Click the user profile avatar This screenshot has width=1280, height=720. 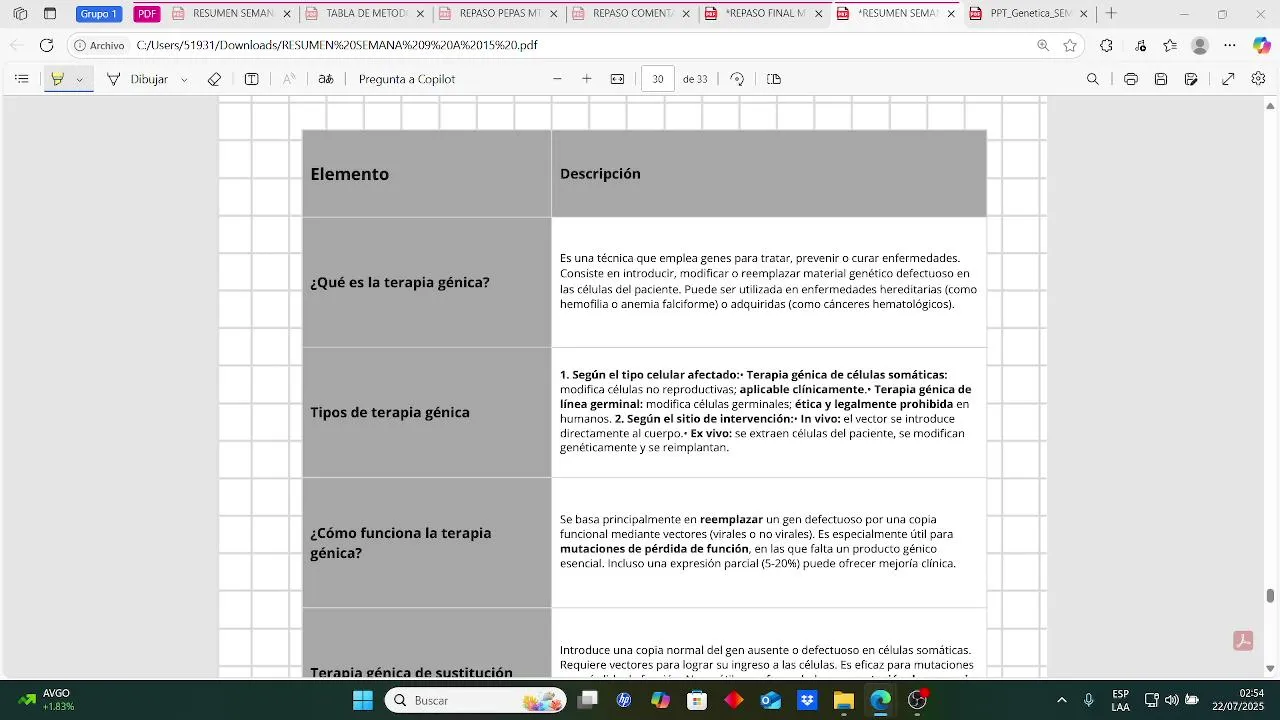[x=1201, y=46]
